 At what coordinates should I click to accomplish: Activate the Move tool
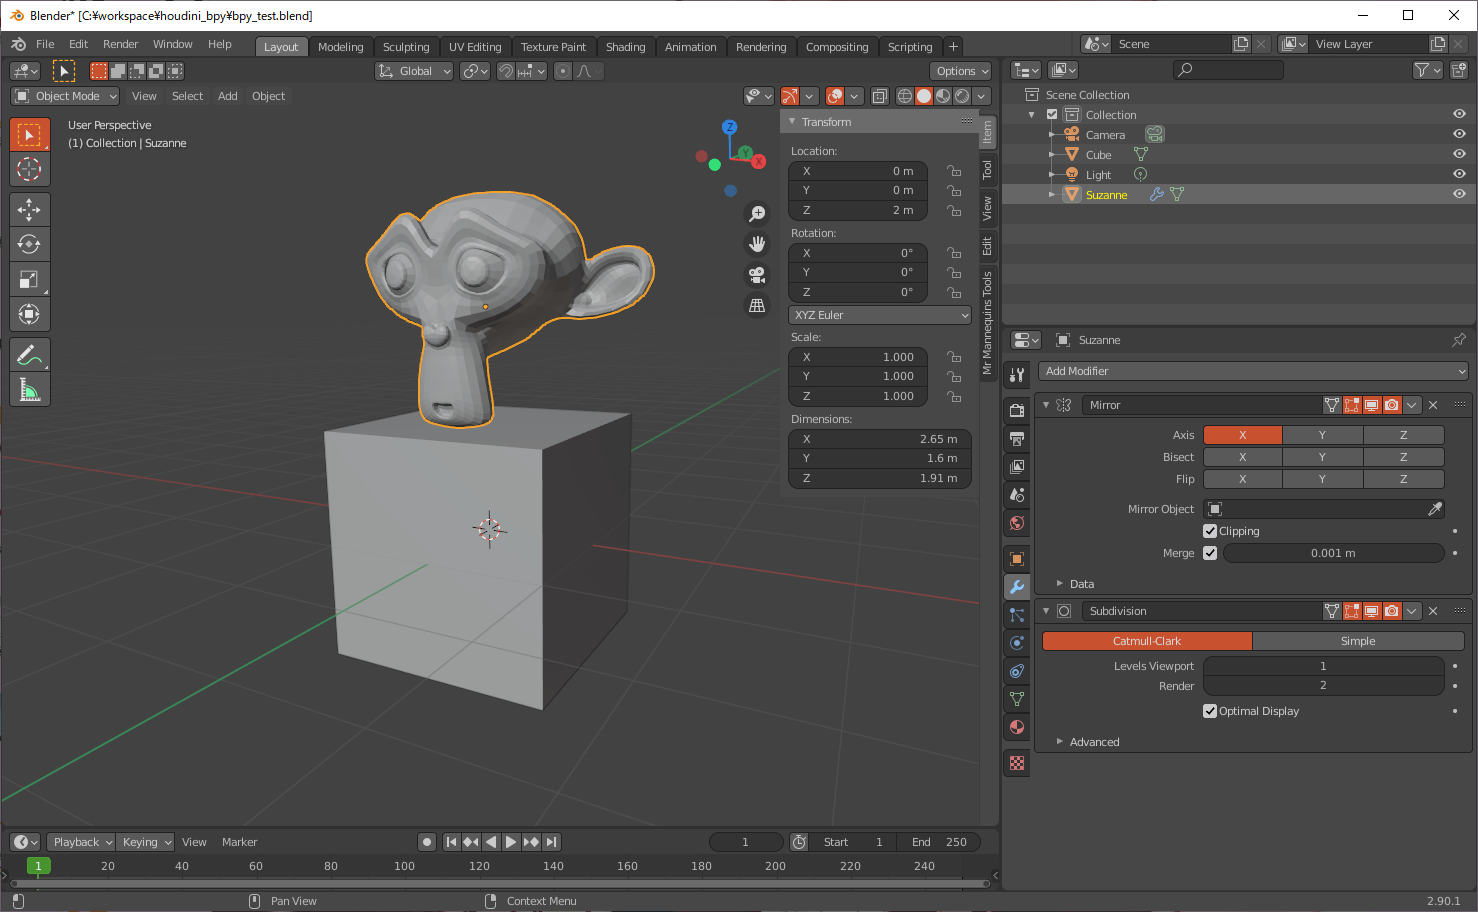point(29,209)
